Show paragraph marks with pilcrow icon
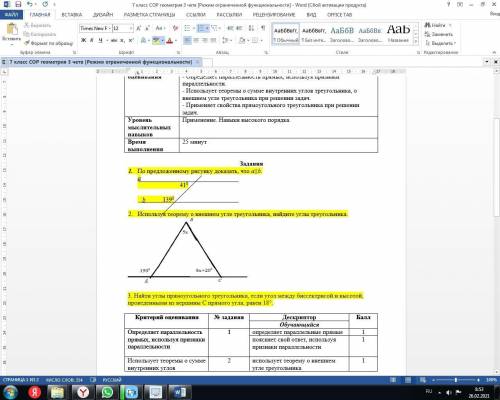The height and width of the screenshot is (400, 500). click(x=263, y=28)
